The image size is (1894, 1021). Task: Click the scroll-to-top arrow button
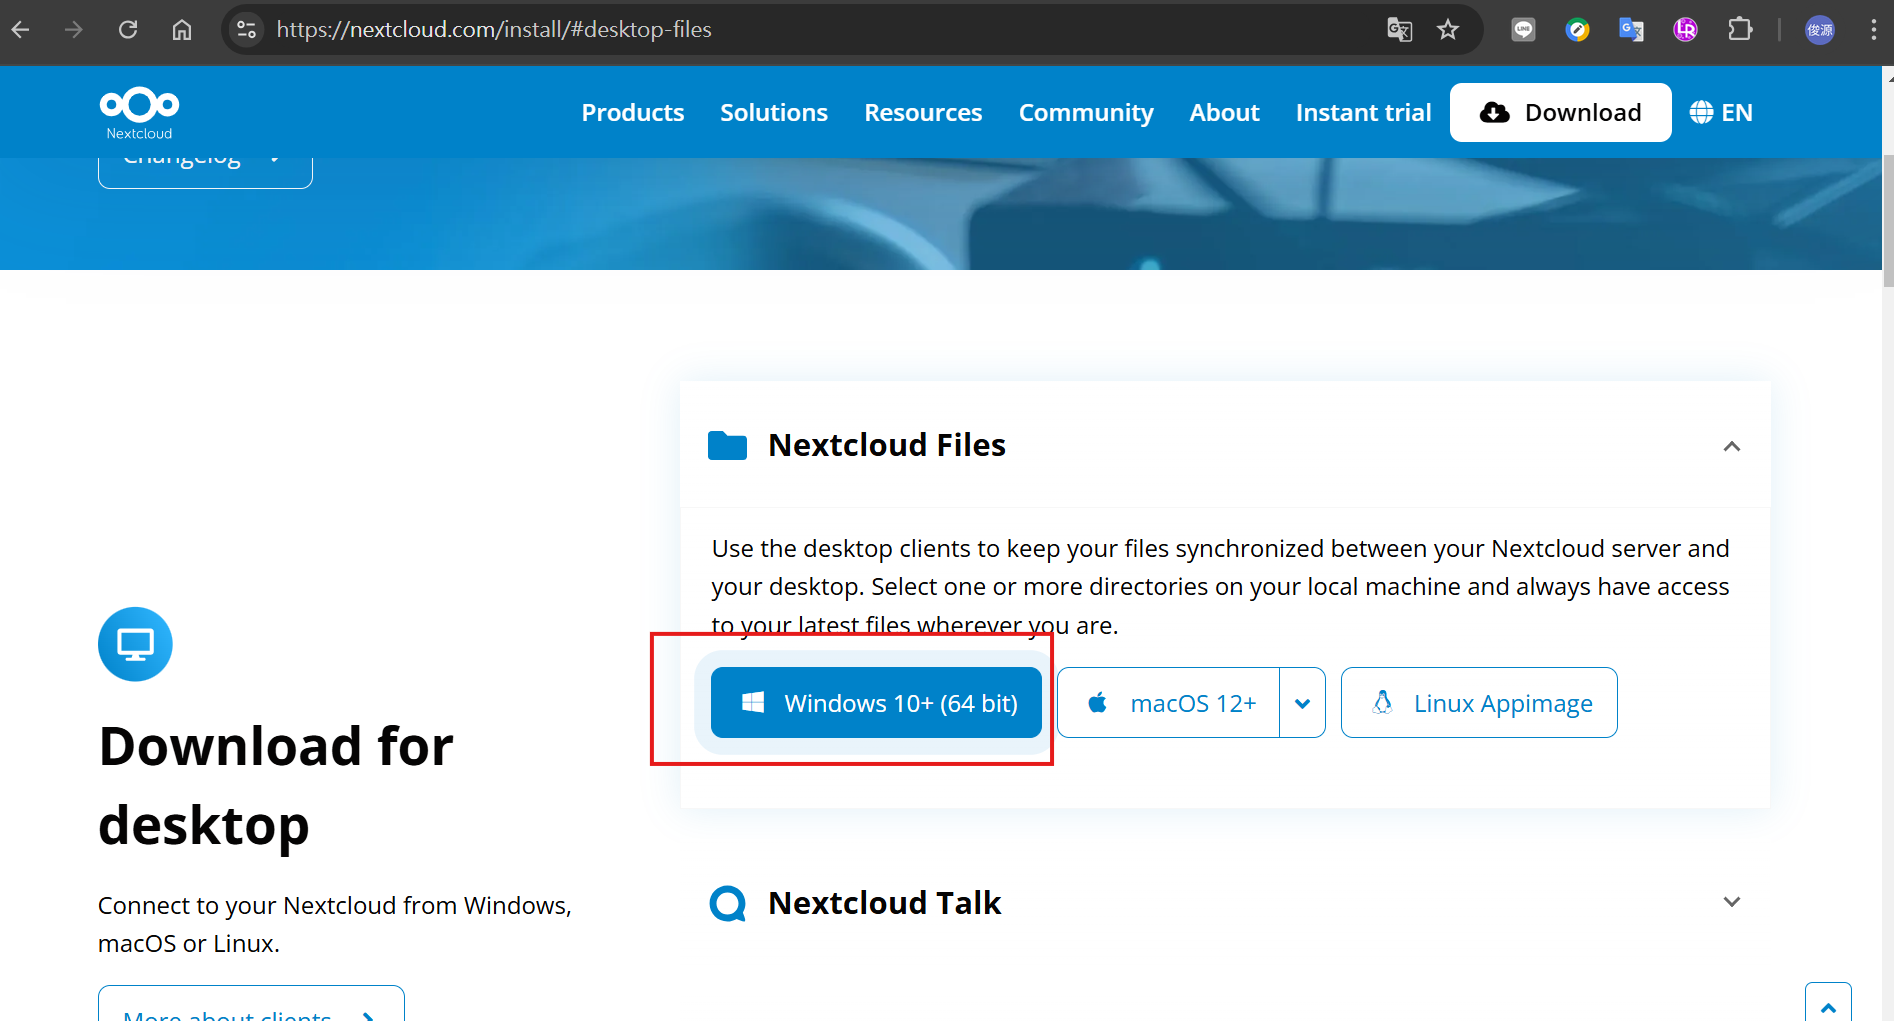(1827, 1005)
